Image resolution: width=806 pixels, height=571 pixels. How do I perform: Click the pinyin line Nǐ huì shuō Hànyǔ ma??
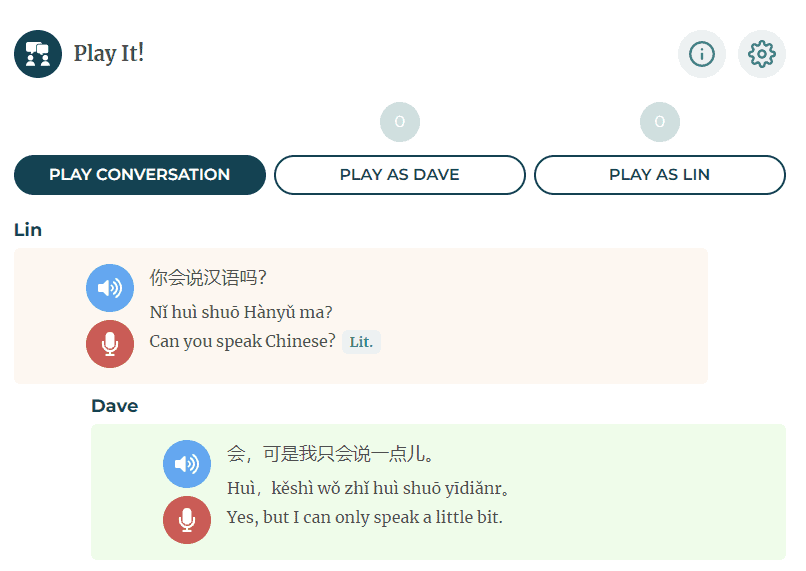(x=241, y=312)
